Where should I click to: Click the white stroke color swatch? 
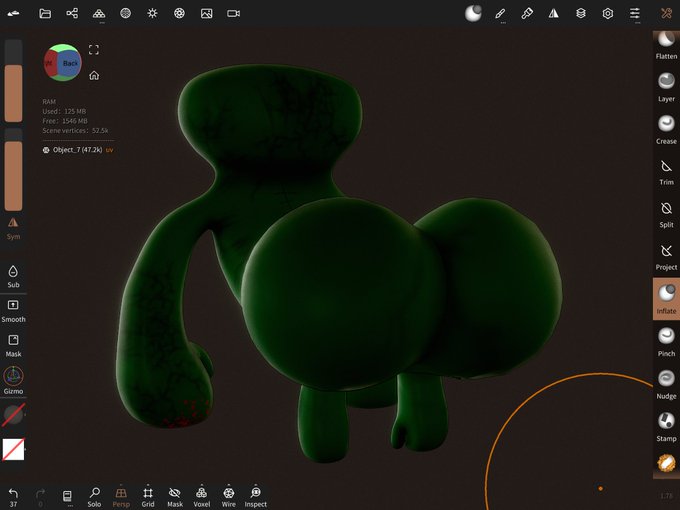pyautogui.click(x=13, y=449)
